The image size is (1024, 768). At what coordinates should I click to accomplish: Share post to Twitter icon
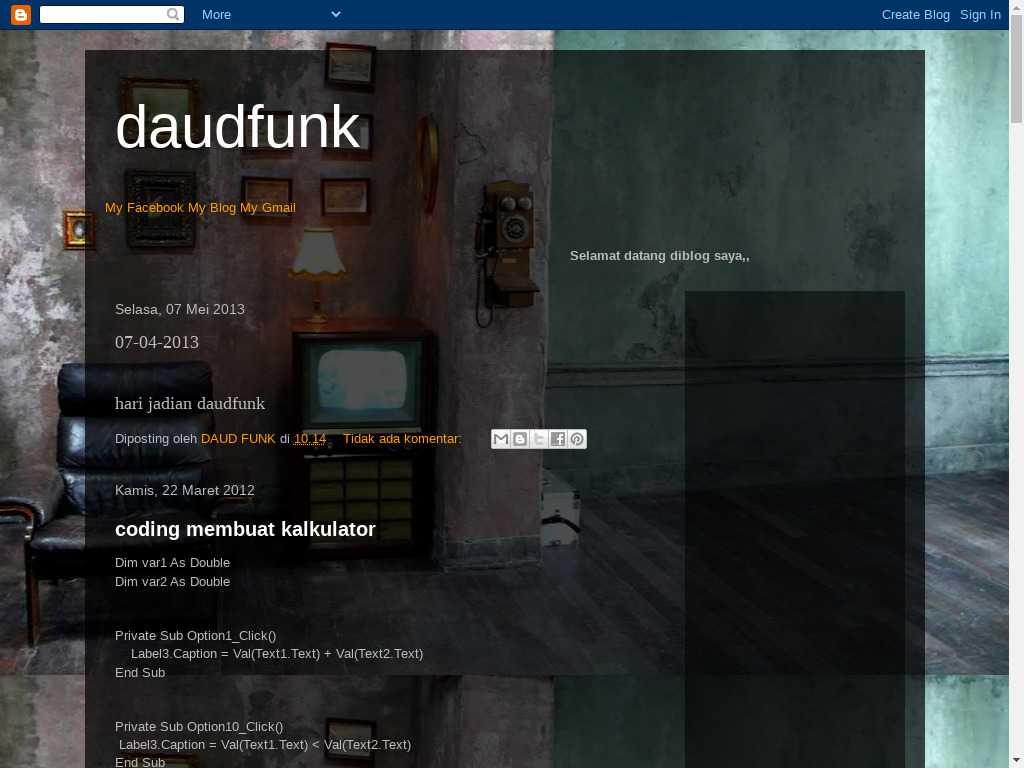(x=539, y=439)
